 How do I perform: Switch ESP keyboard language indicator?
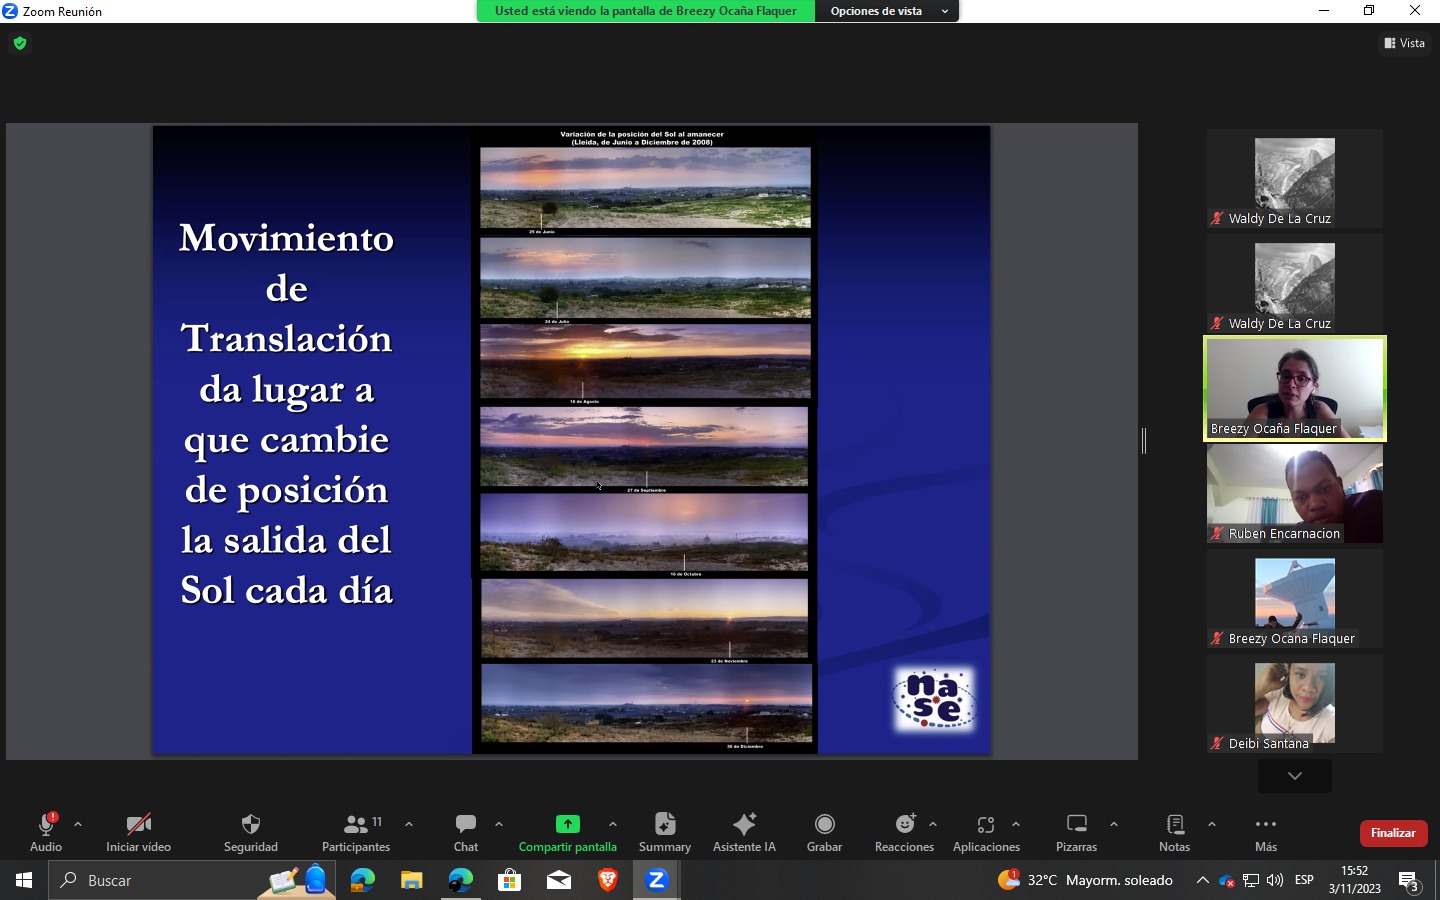(x=1304, y=880)
